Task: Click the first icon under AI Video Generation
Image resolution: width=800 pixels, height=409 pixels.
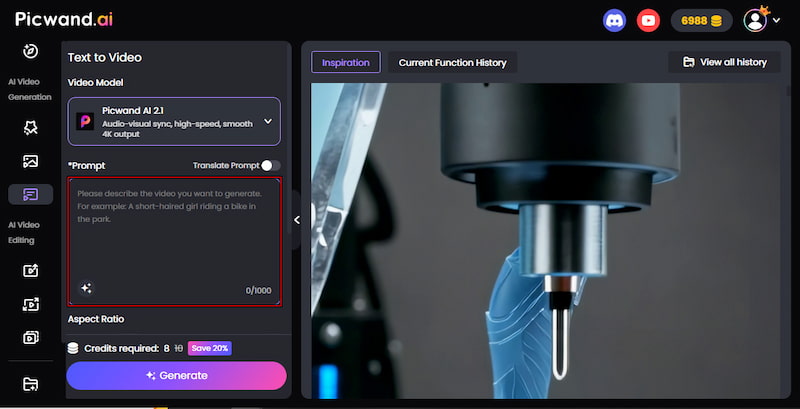Action: (30, 128)
